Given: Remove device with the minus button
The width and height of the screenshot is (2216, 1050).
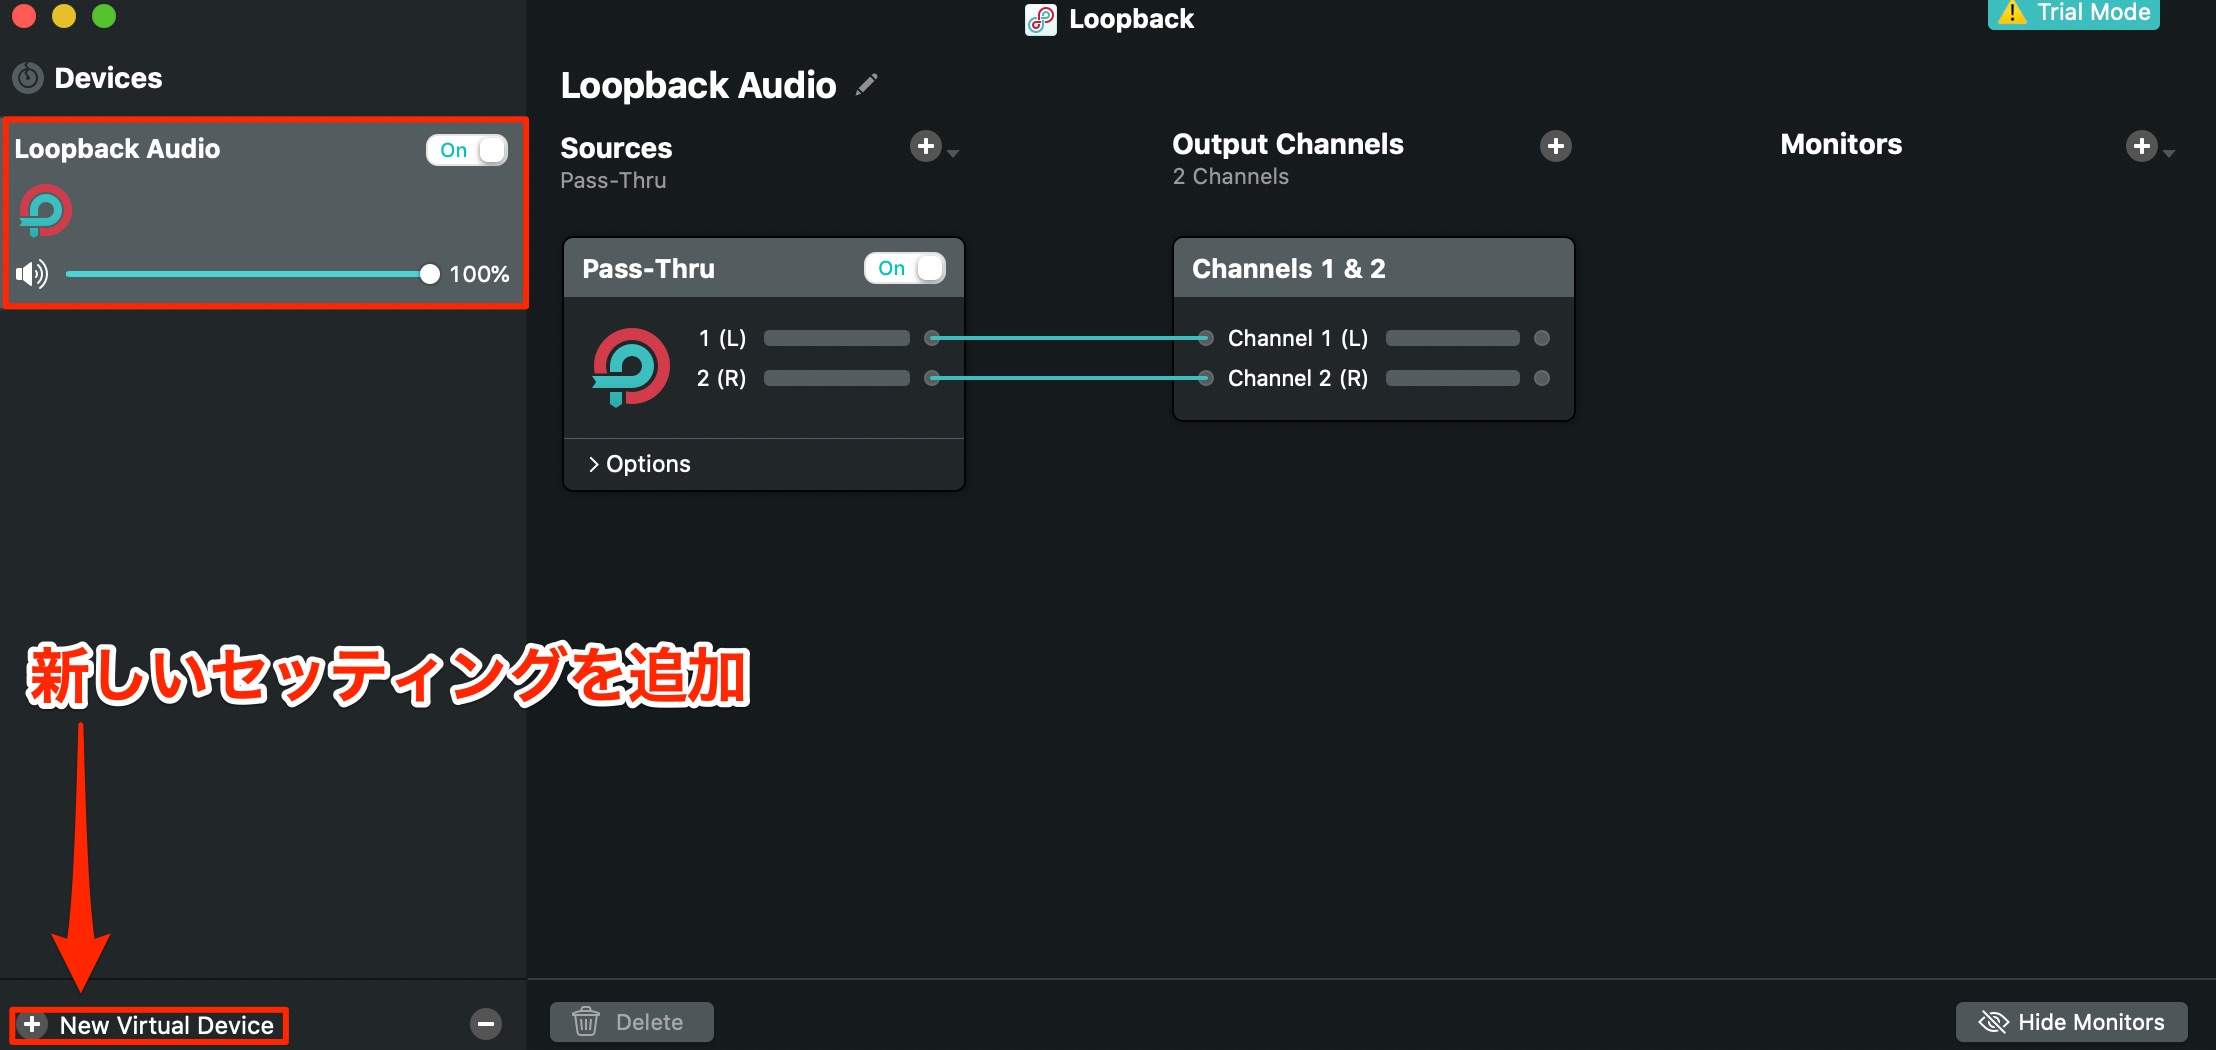Looking at the screenshot, I should [x=486, y=1024].
